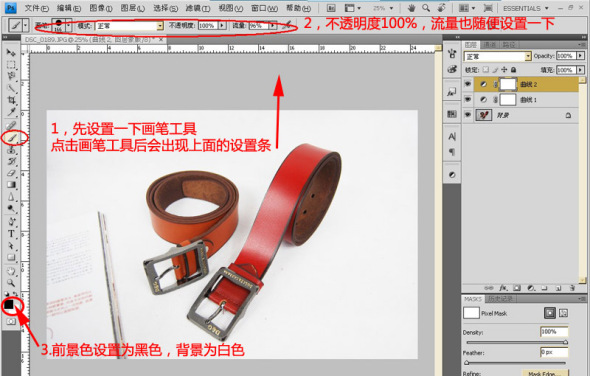Screen dimensions: 590x376
Task: Switch to the 通道 tab
Action: pos(490,45)
